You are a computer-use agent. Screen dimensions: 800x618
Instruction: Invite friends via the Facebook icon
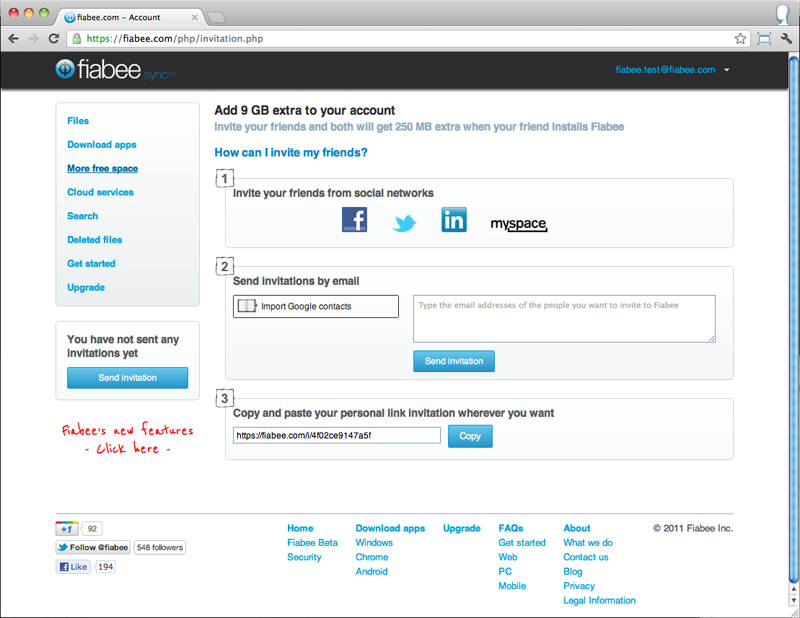(354, 220)
